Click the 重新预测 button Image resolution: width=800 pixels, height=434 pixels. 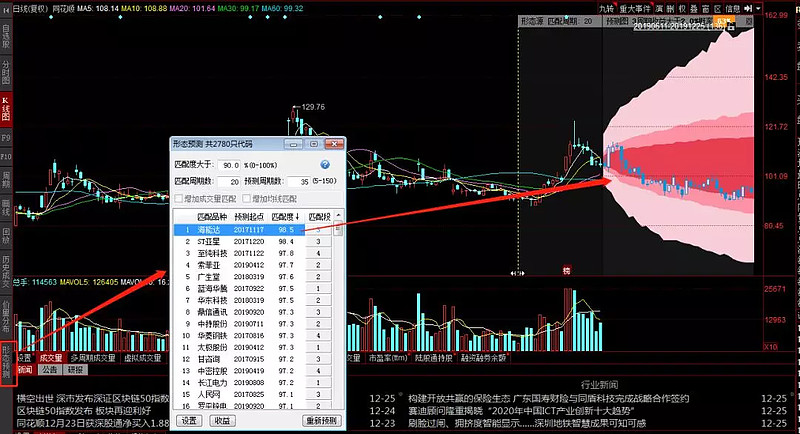(x=321, y=421)
